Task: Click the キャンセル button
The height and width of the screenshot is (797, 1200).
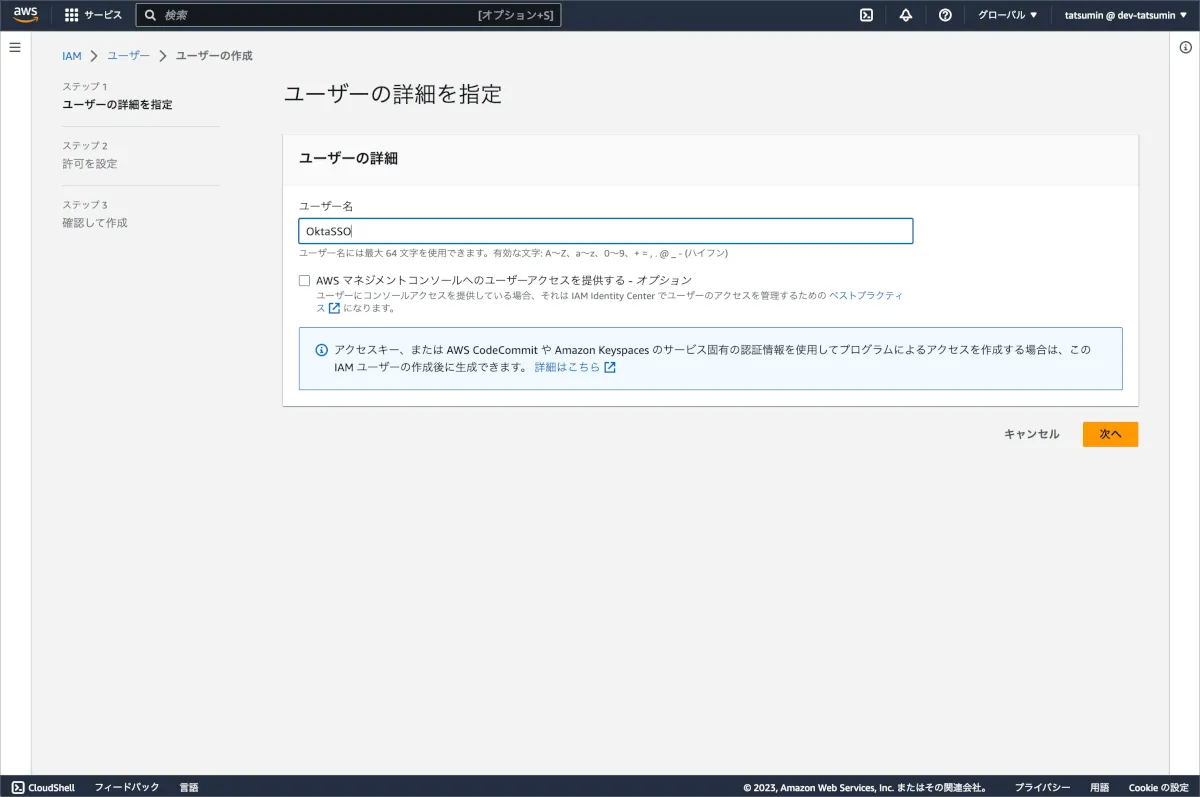Action: (1031, 434)
